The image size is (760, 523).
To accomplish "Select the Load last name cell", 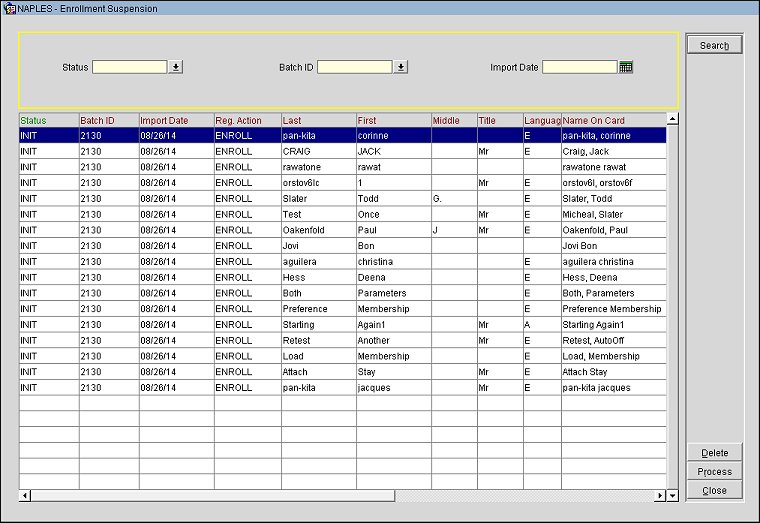I will click(319, 356).
